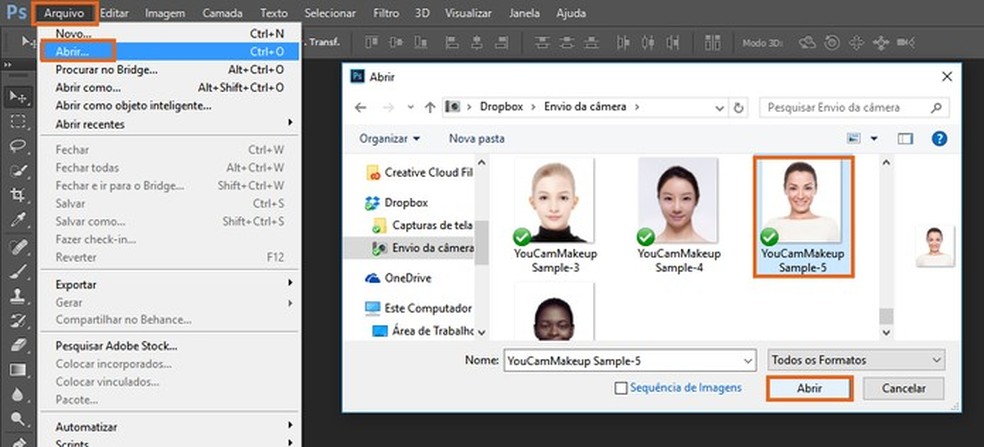Choose the Crop tool

17,195
